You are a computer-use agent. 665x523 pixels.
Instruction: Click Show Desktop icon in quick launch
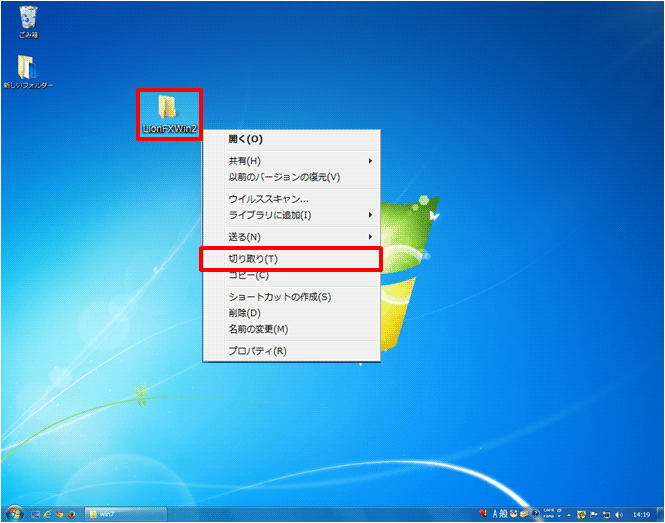[36, 515]
